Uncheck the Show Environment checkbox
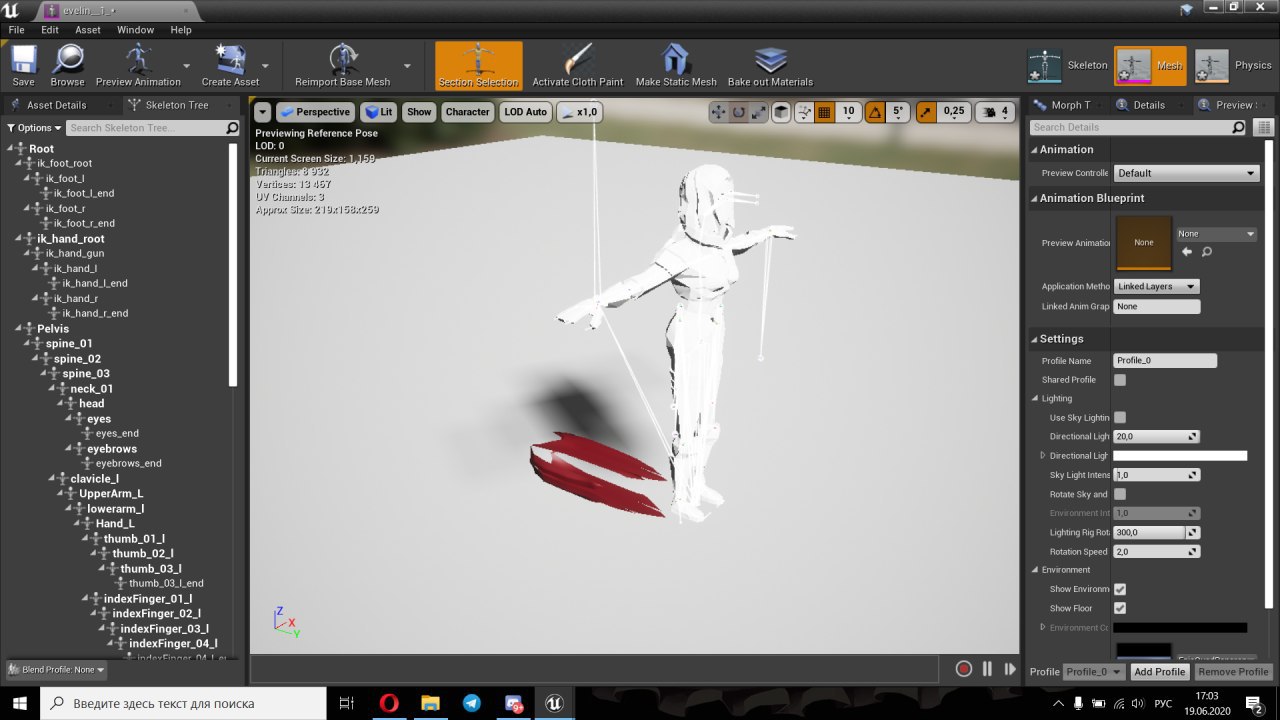 click(1120, 589)
